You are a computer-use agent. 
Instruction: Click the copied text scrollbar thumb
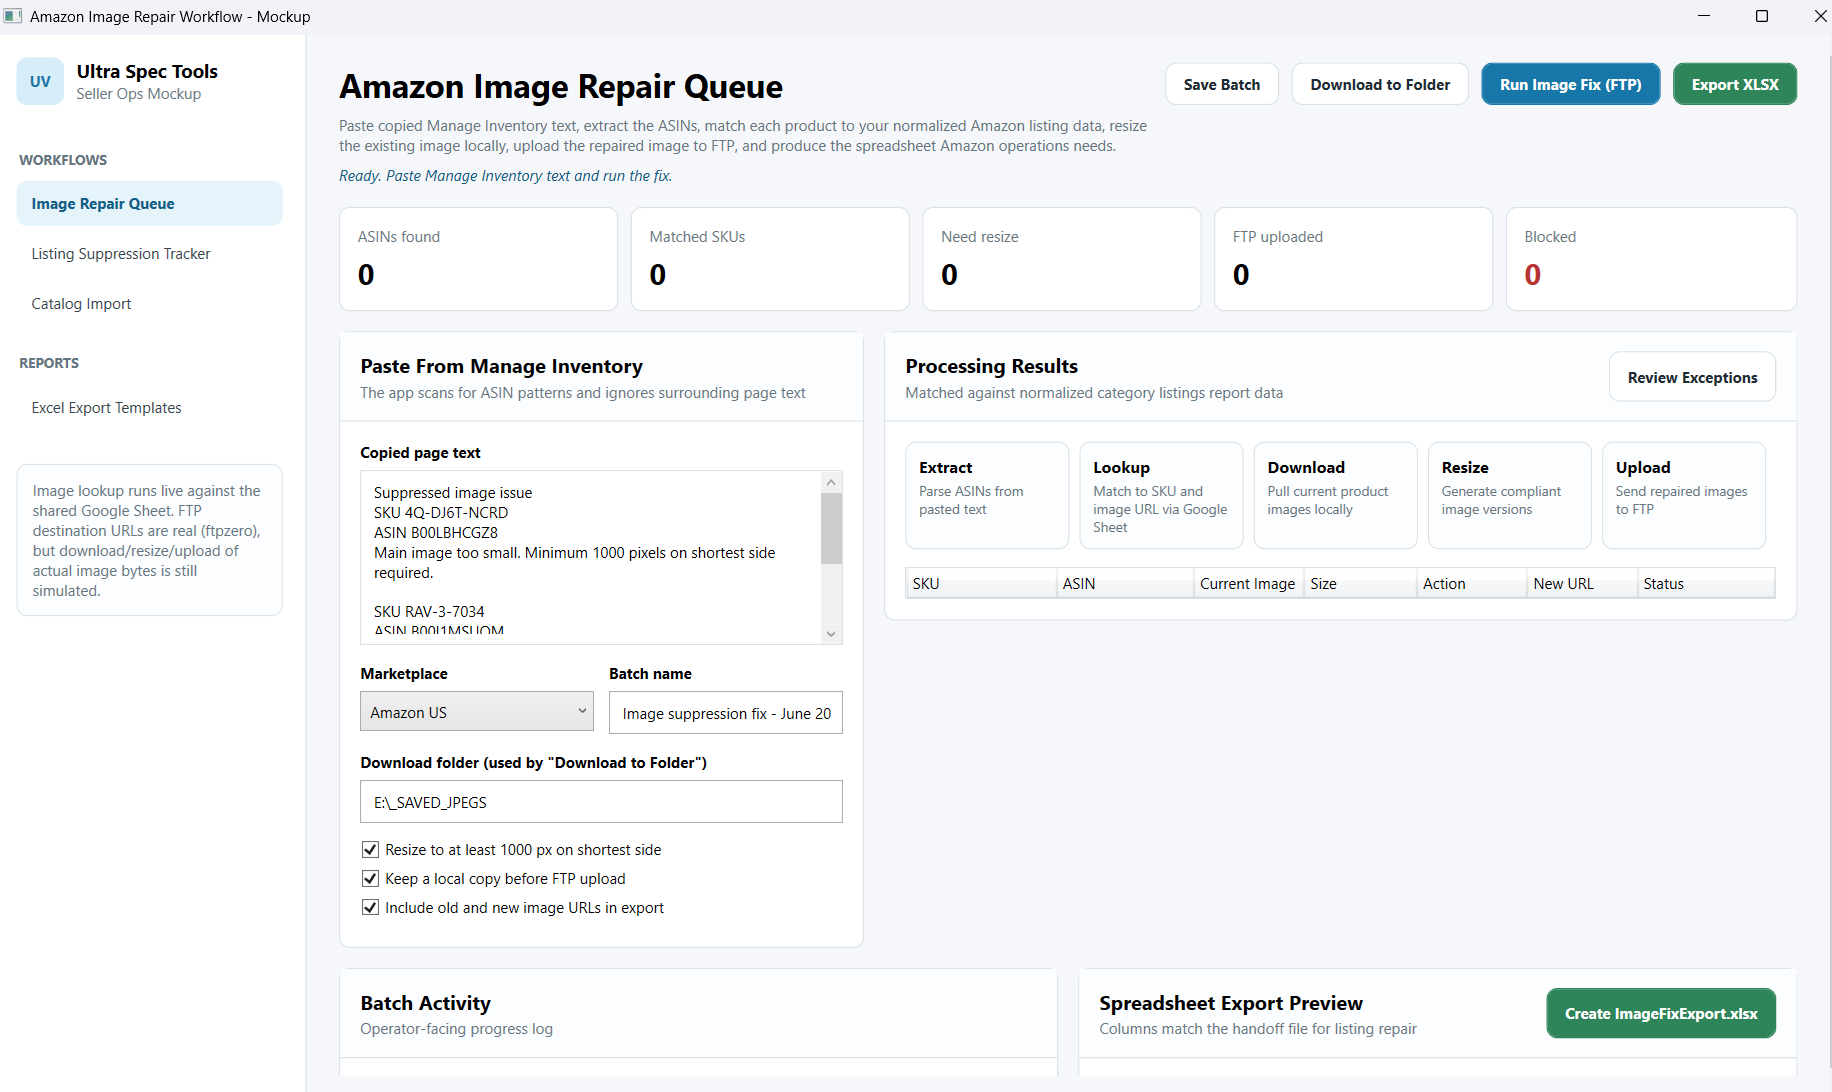point(831,528)
